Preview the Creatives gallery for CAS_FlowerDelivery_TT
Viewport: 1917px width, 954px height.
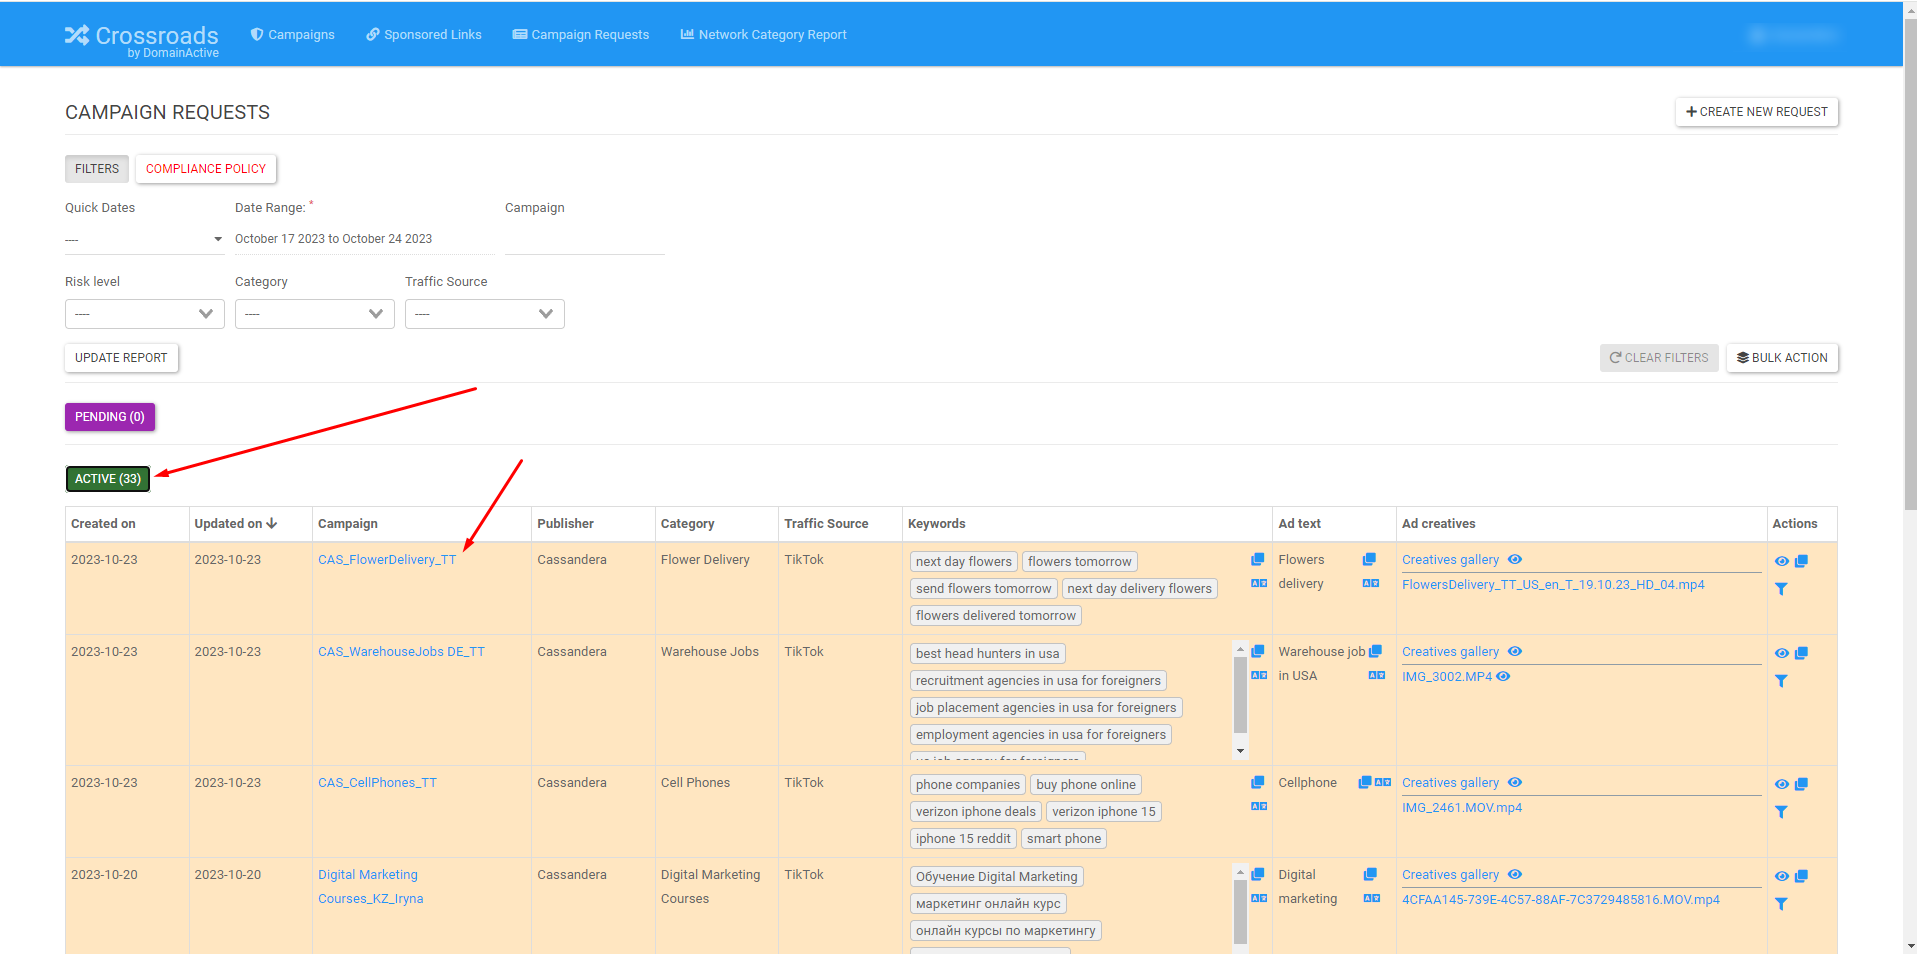point(1515,559)
